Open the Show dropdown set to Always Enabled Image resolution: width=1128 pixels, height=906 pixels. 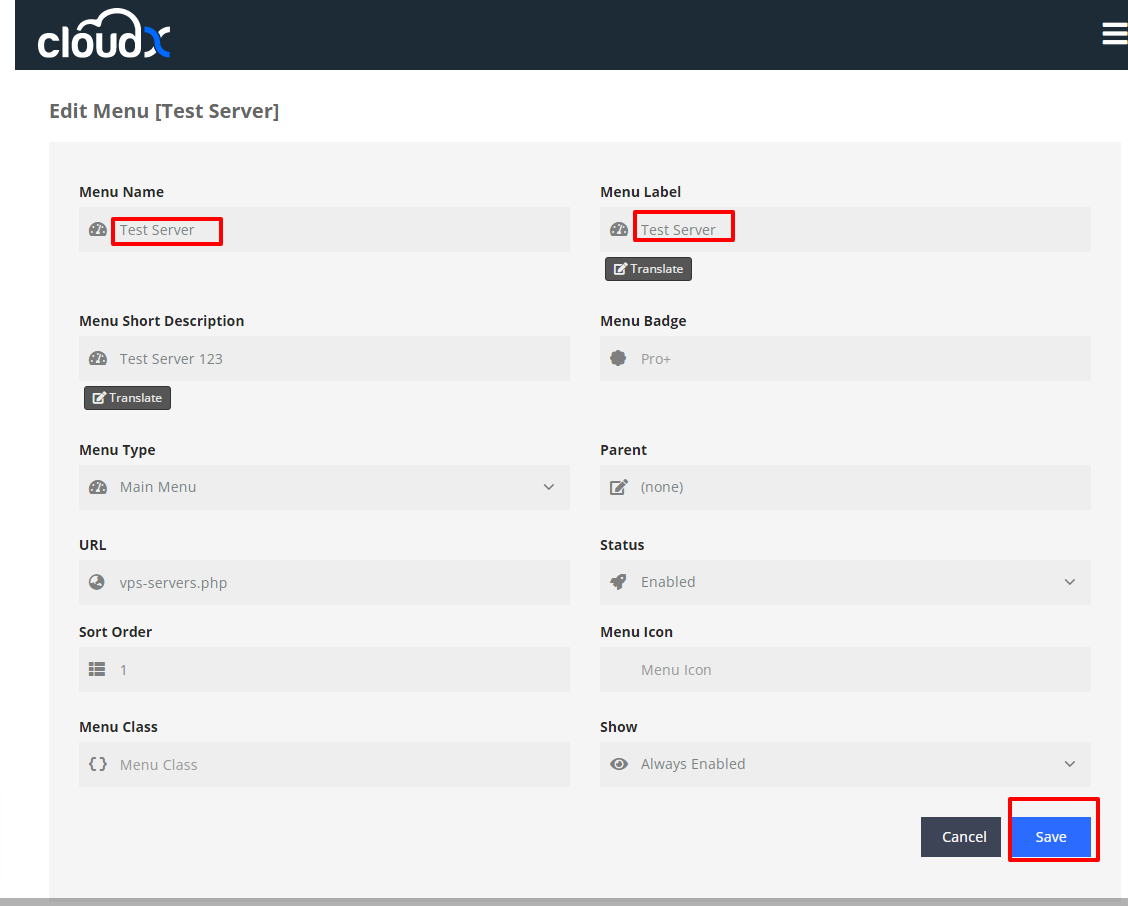(x=1069, y=764)
